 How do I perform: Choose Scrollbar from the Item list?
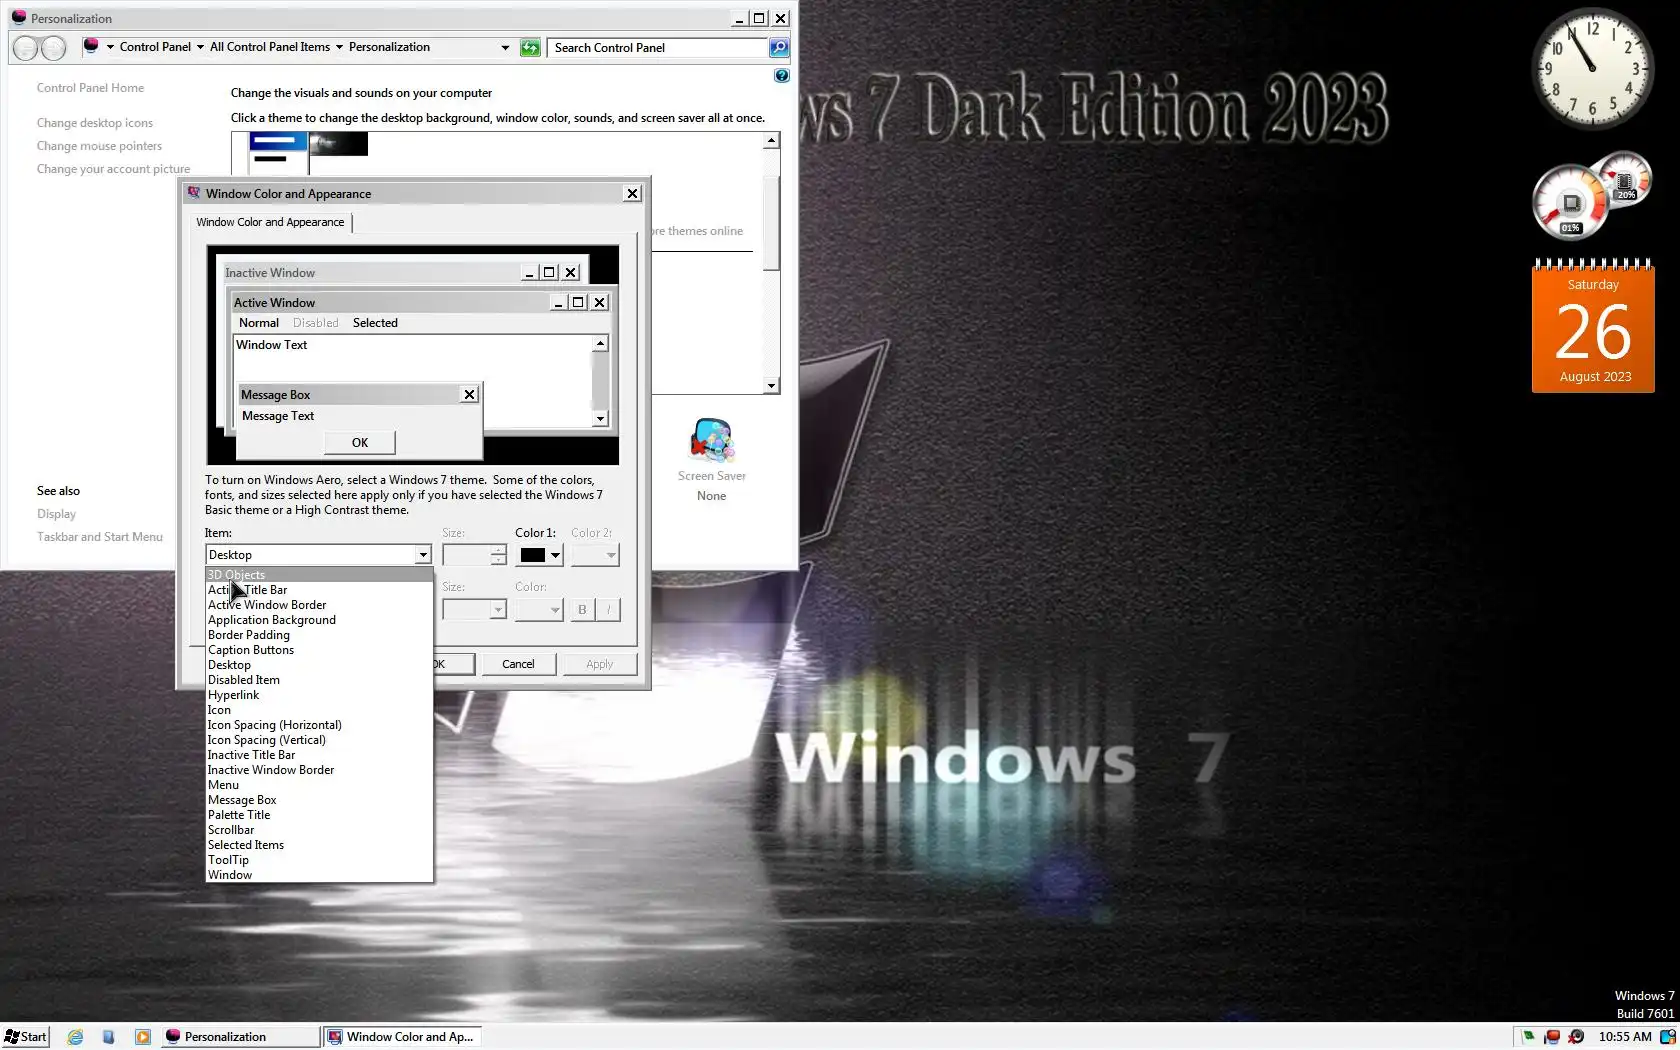coord(319,830)
